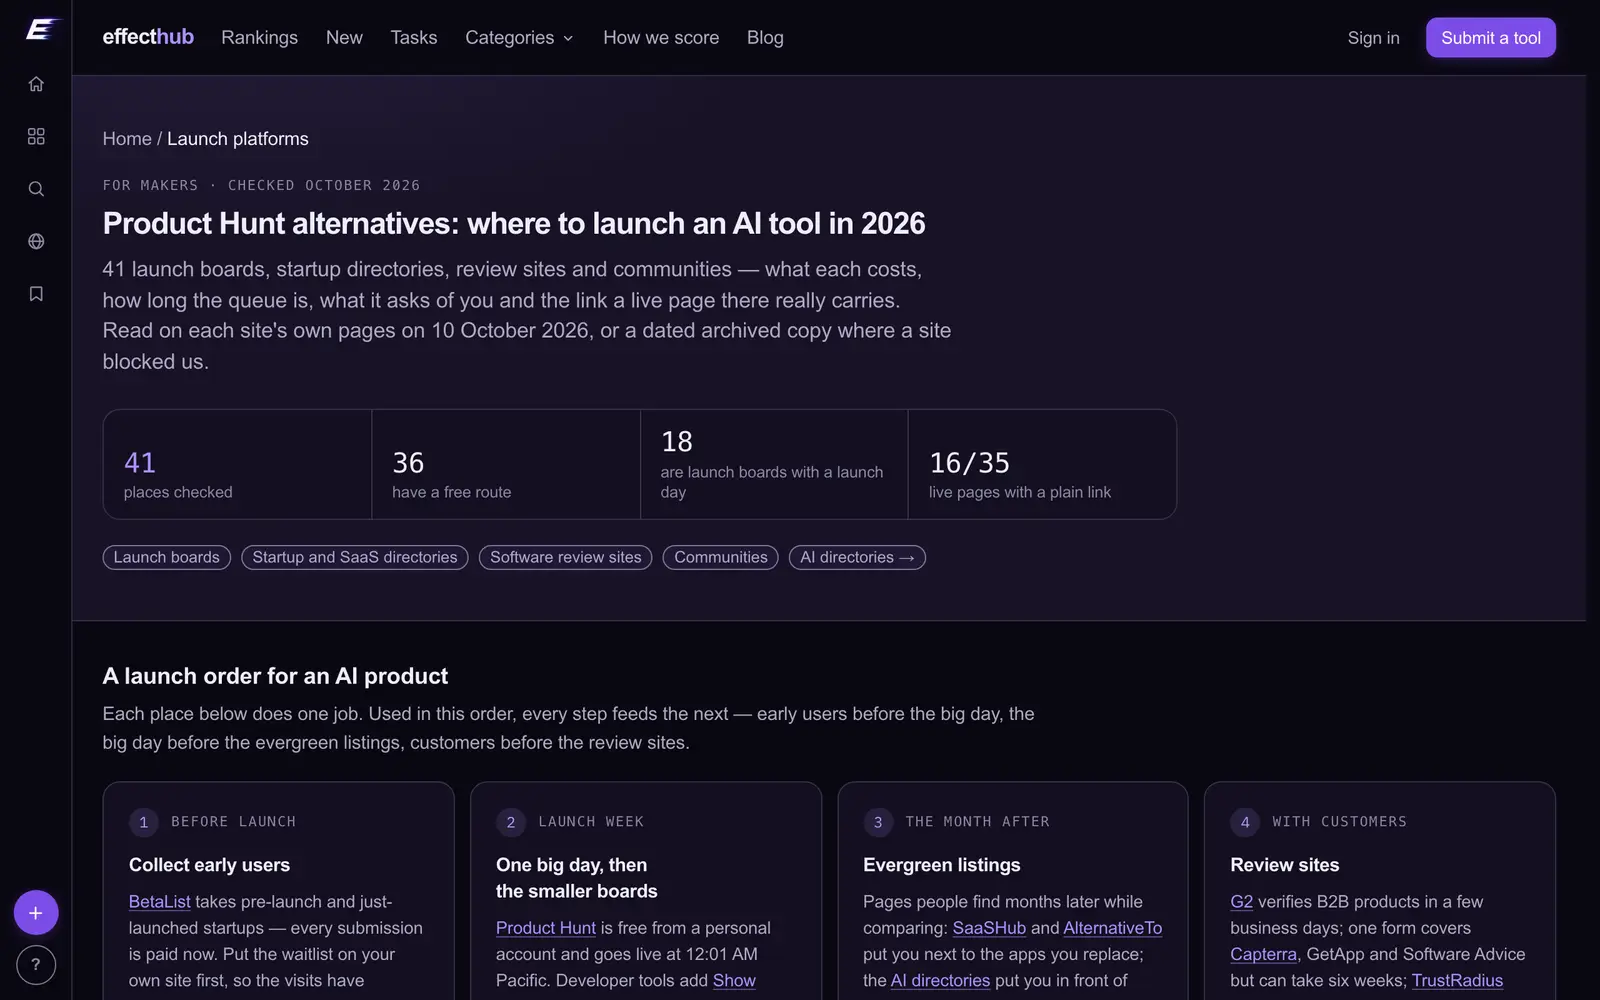Select the Communities chip
Screen dimensions: 1600x1000
[x=721, y=557]
